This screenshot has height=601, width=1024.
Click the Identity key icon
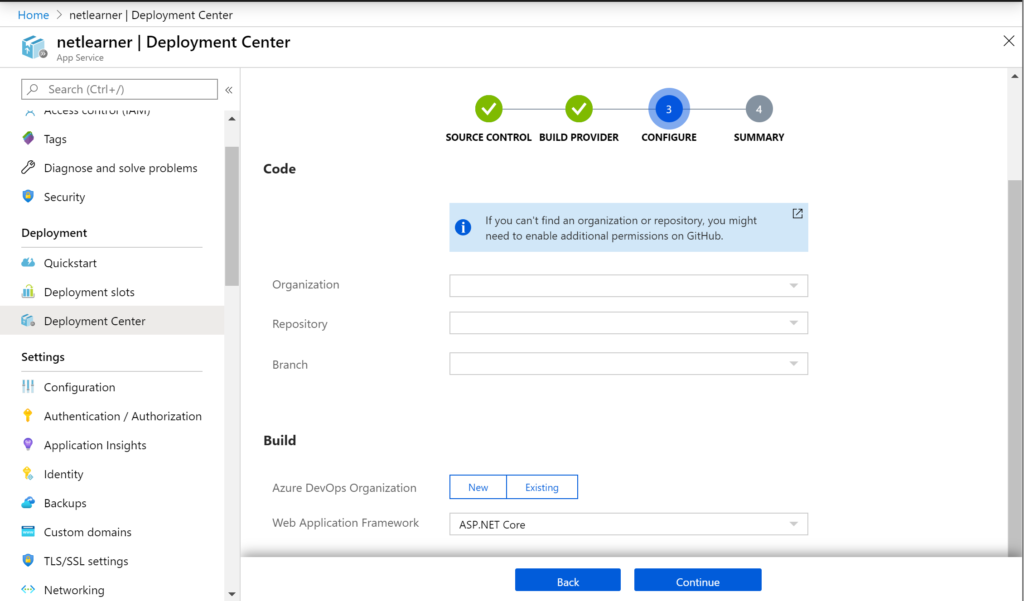(x=28, y=474)
